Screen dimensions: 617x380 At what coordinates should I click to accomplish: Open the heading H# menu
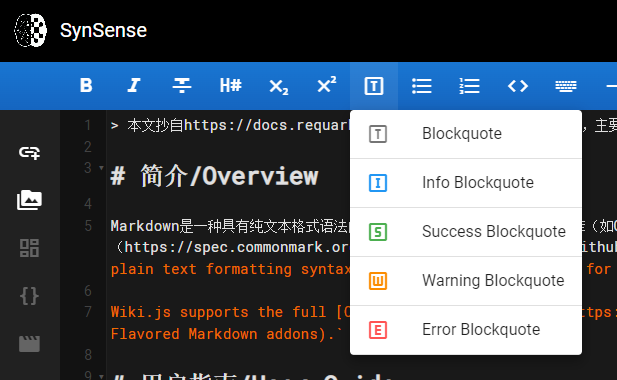click(x=230, y=85)
